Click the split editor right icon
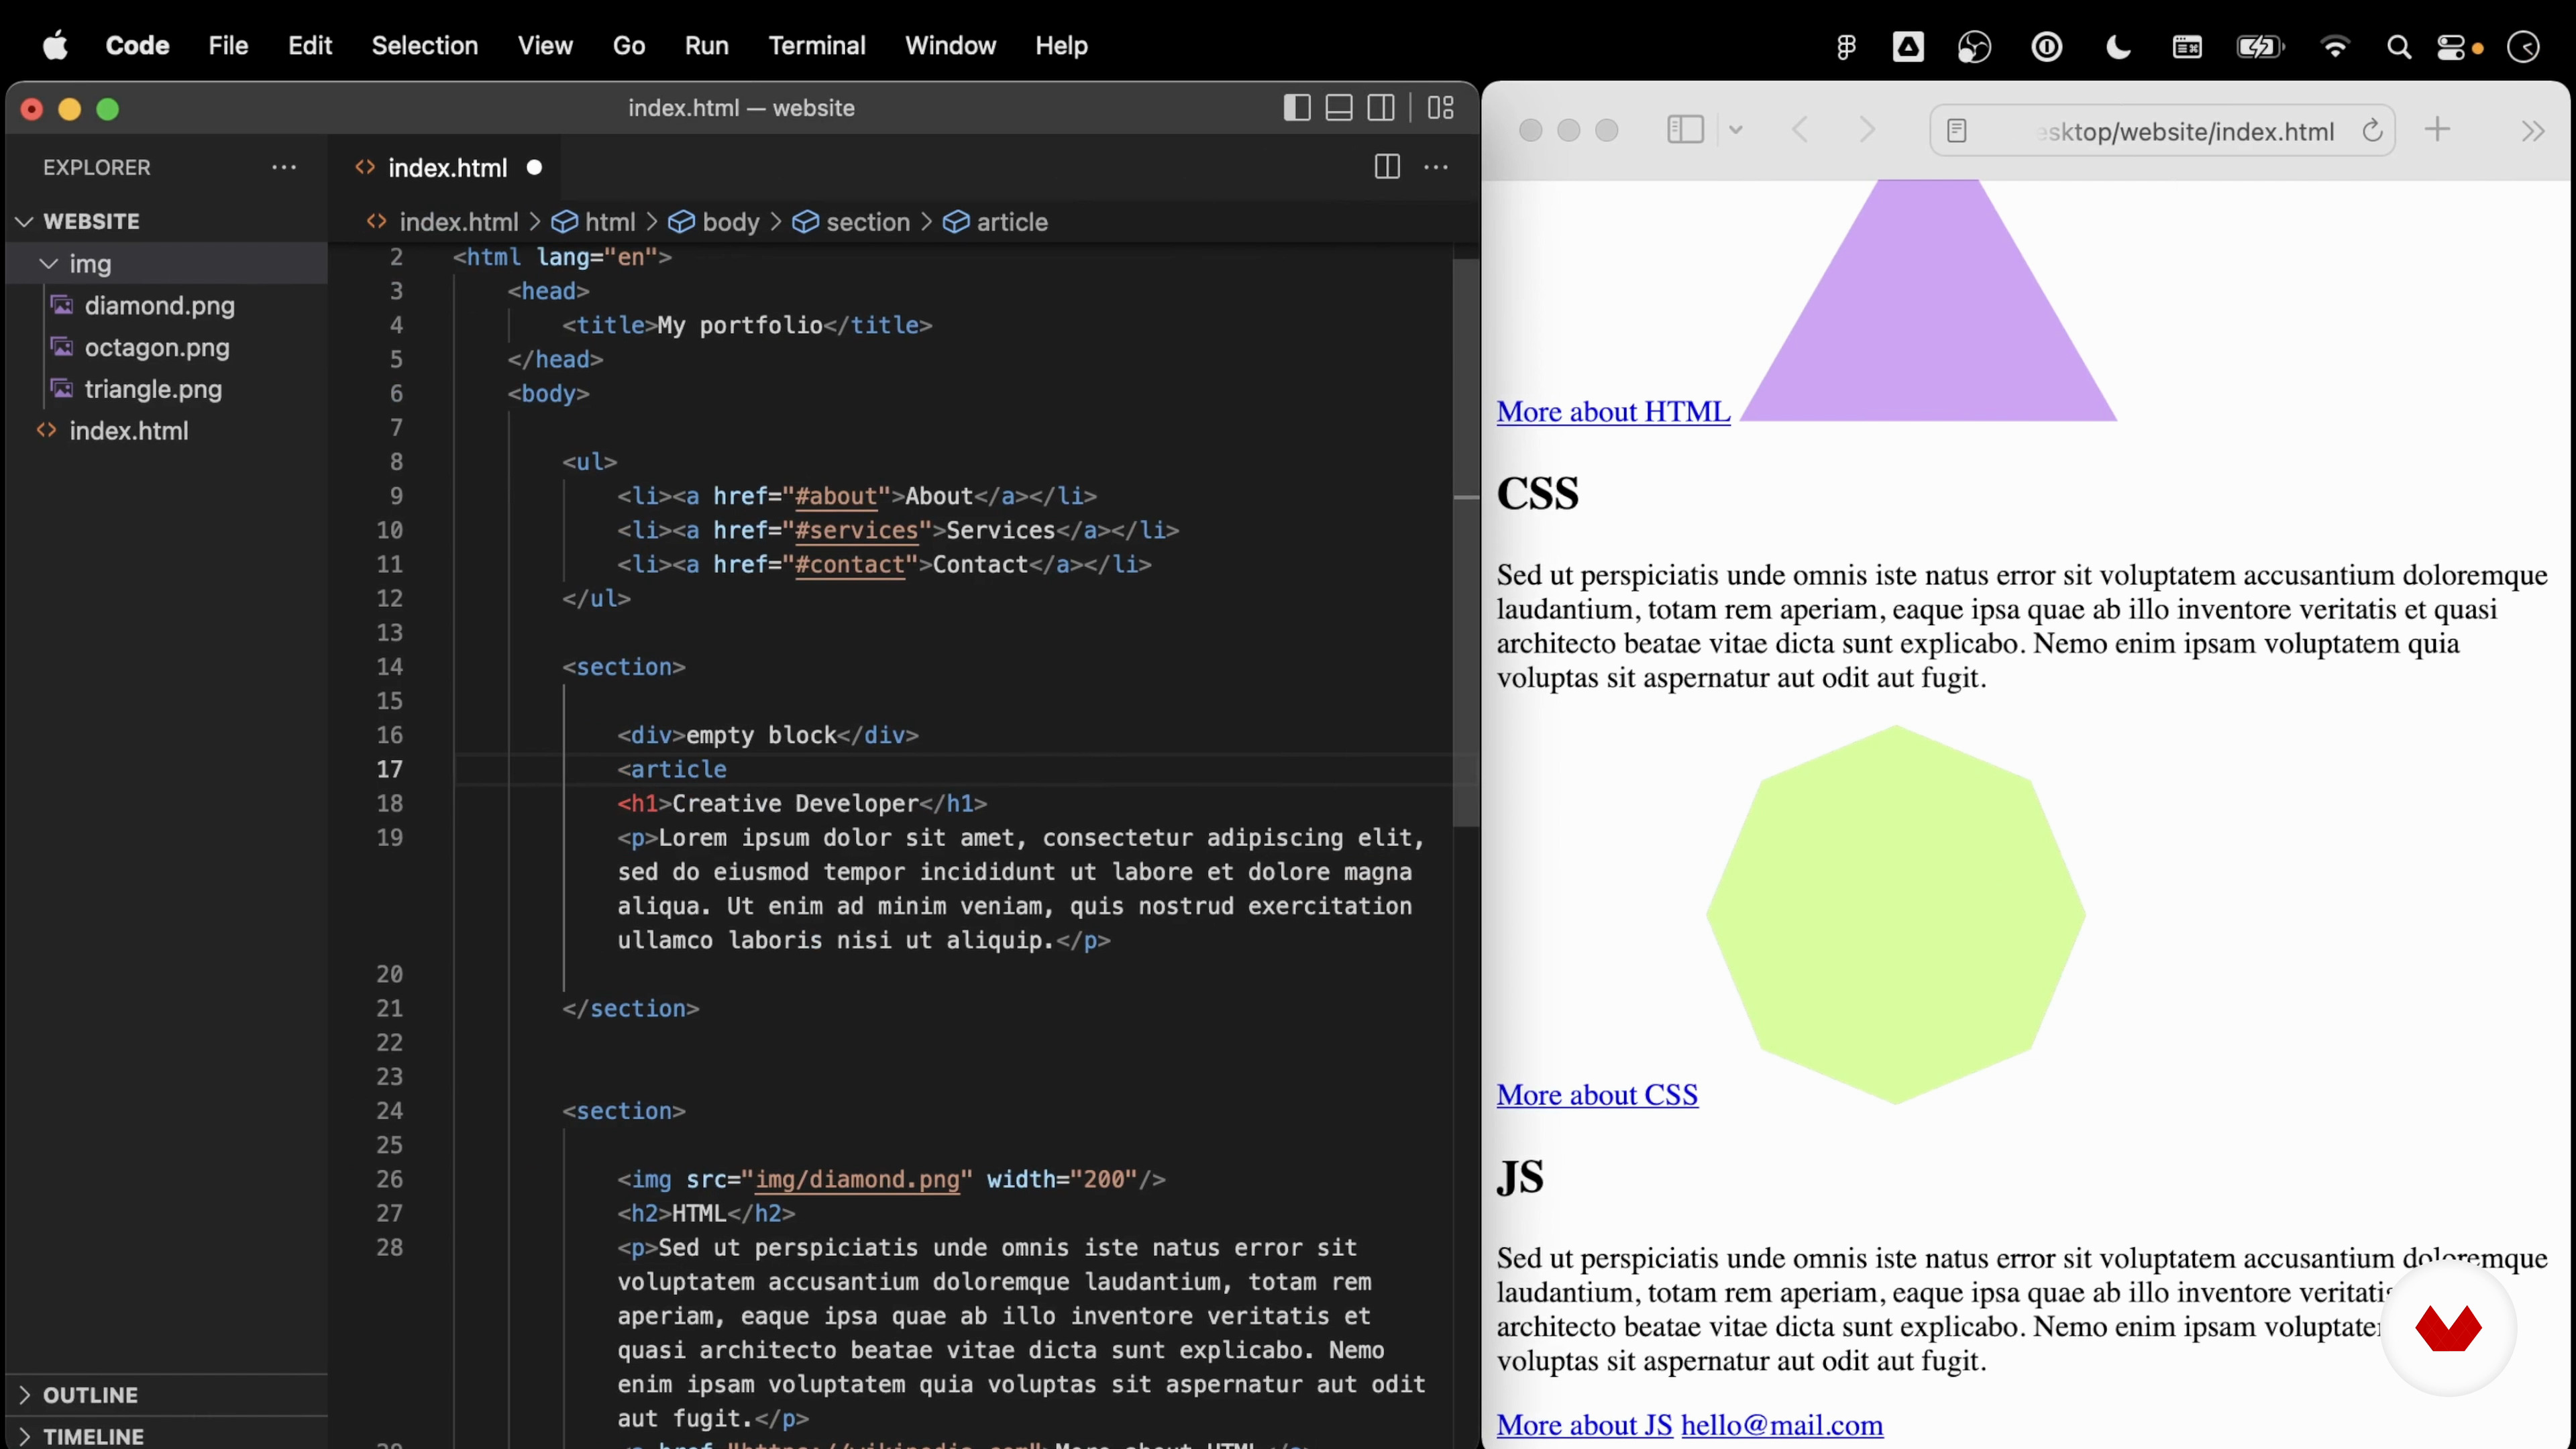Image resolution: width=2576 pixels, height=1449 pixels. [1387, 167]
